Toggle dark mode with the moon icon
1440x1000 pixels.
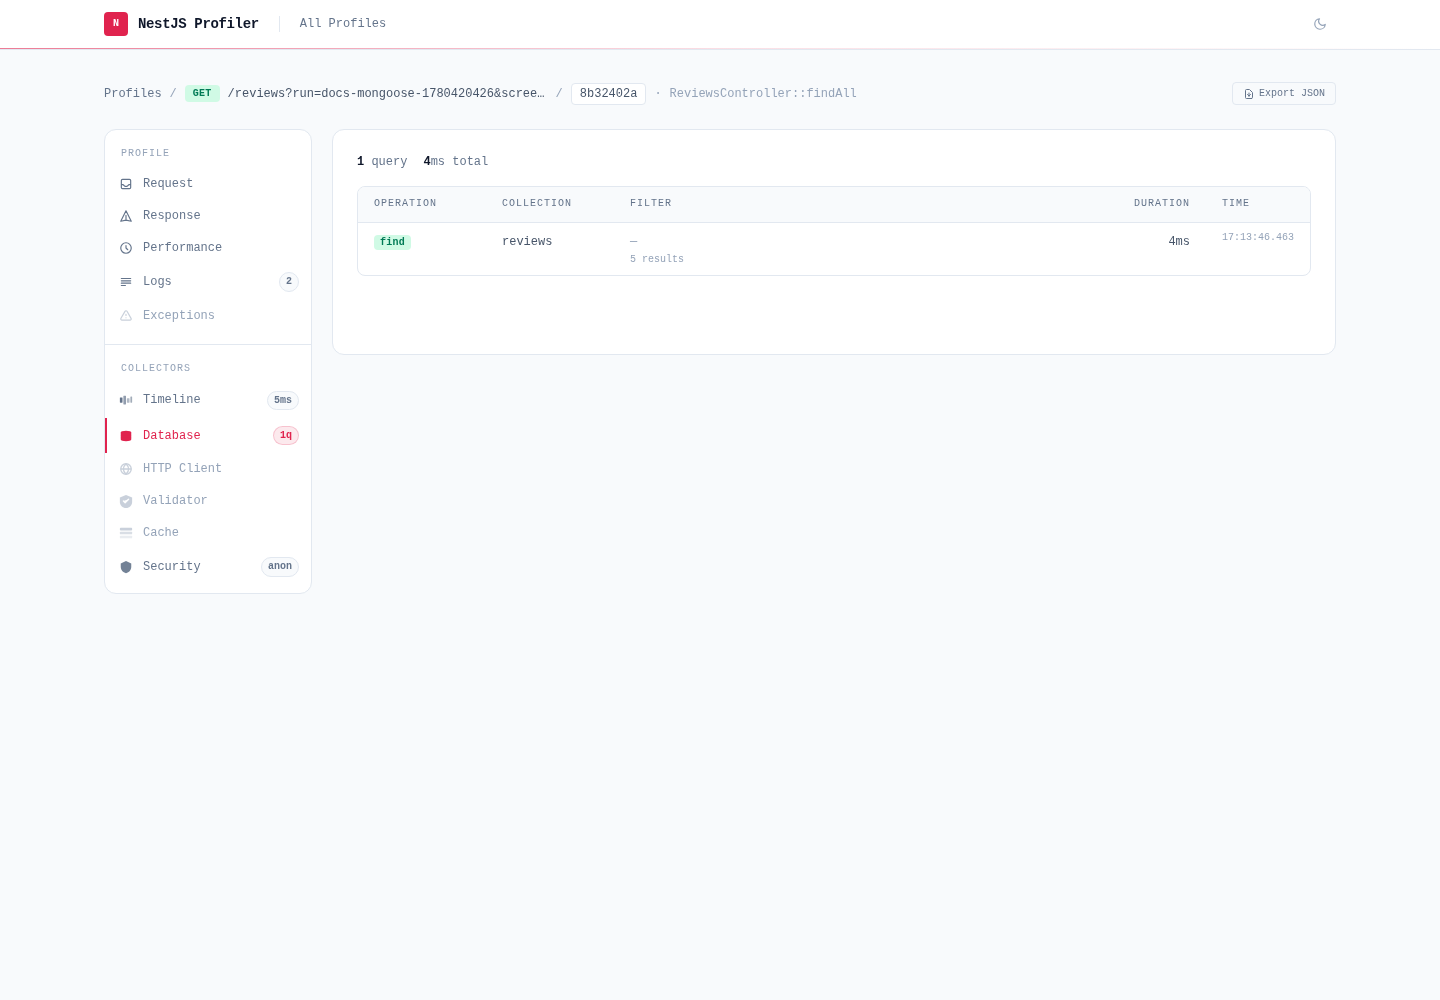1320,24
